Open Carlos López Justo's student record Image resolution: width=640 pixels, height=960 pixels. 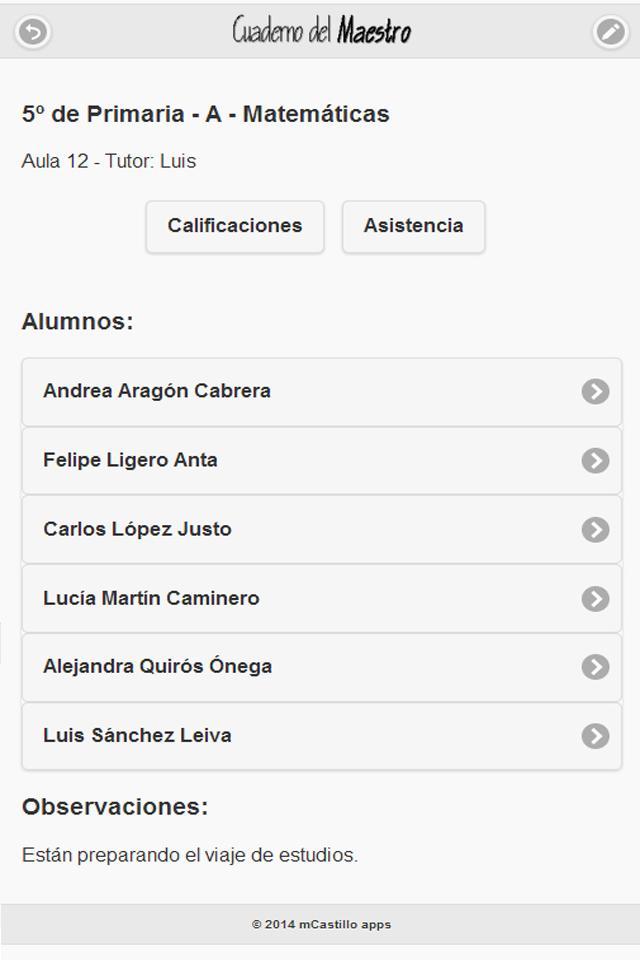pyautogui.click(x=137, y=529)
